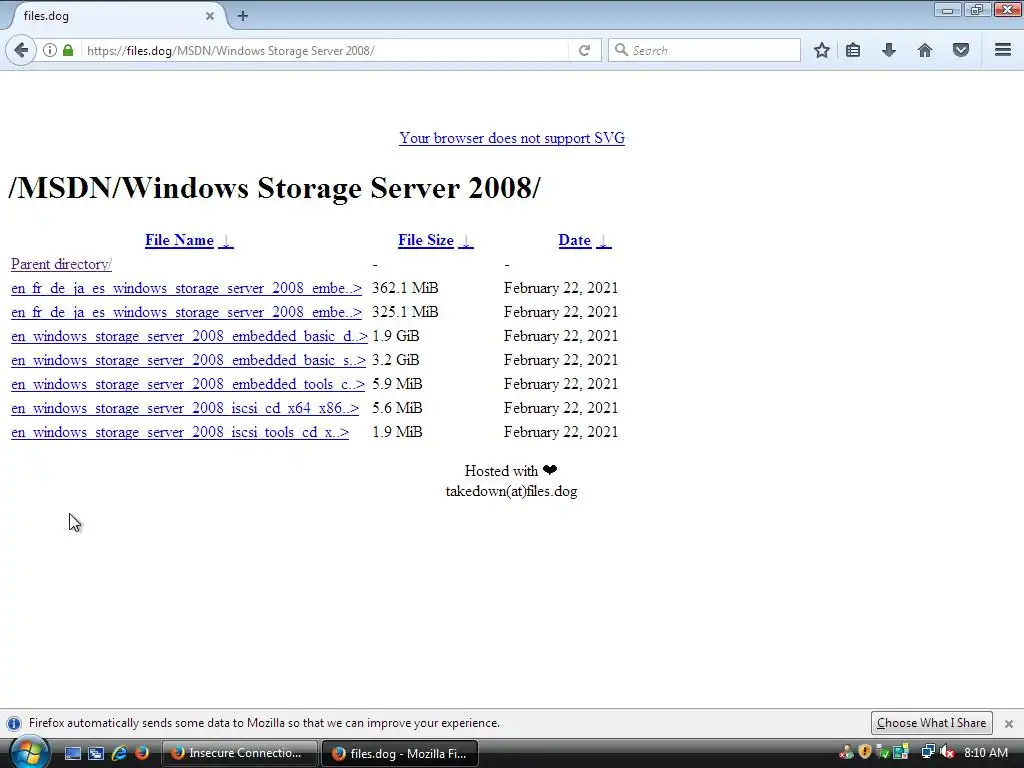Click the date in the 5.6 MiB row
The image size is (1024, 768).
(x=561, y=408)
